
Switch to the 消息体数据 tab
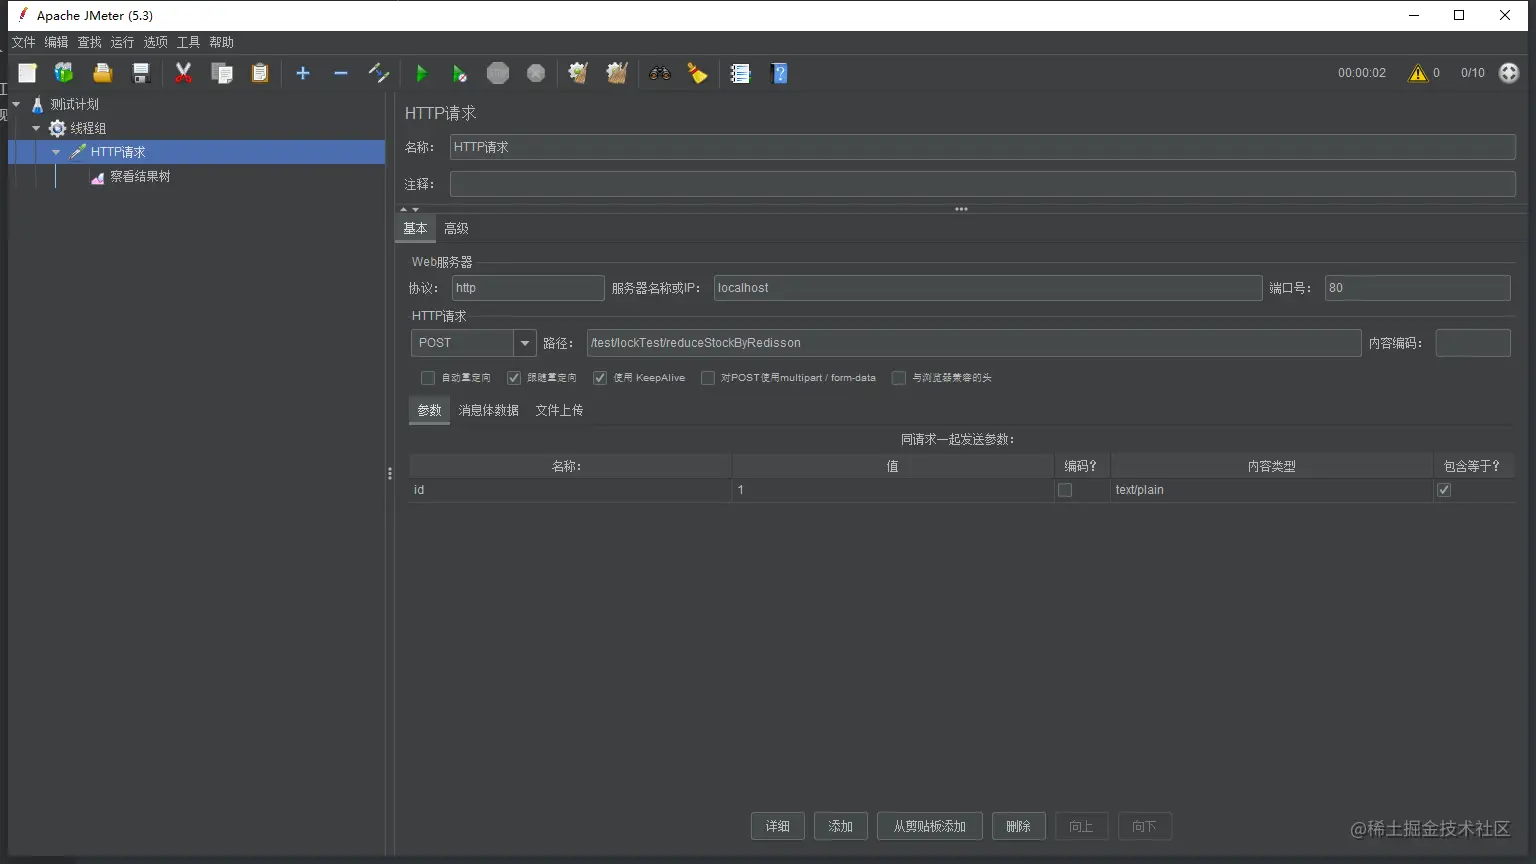[x=488, y=410]
